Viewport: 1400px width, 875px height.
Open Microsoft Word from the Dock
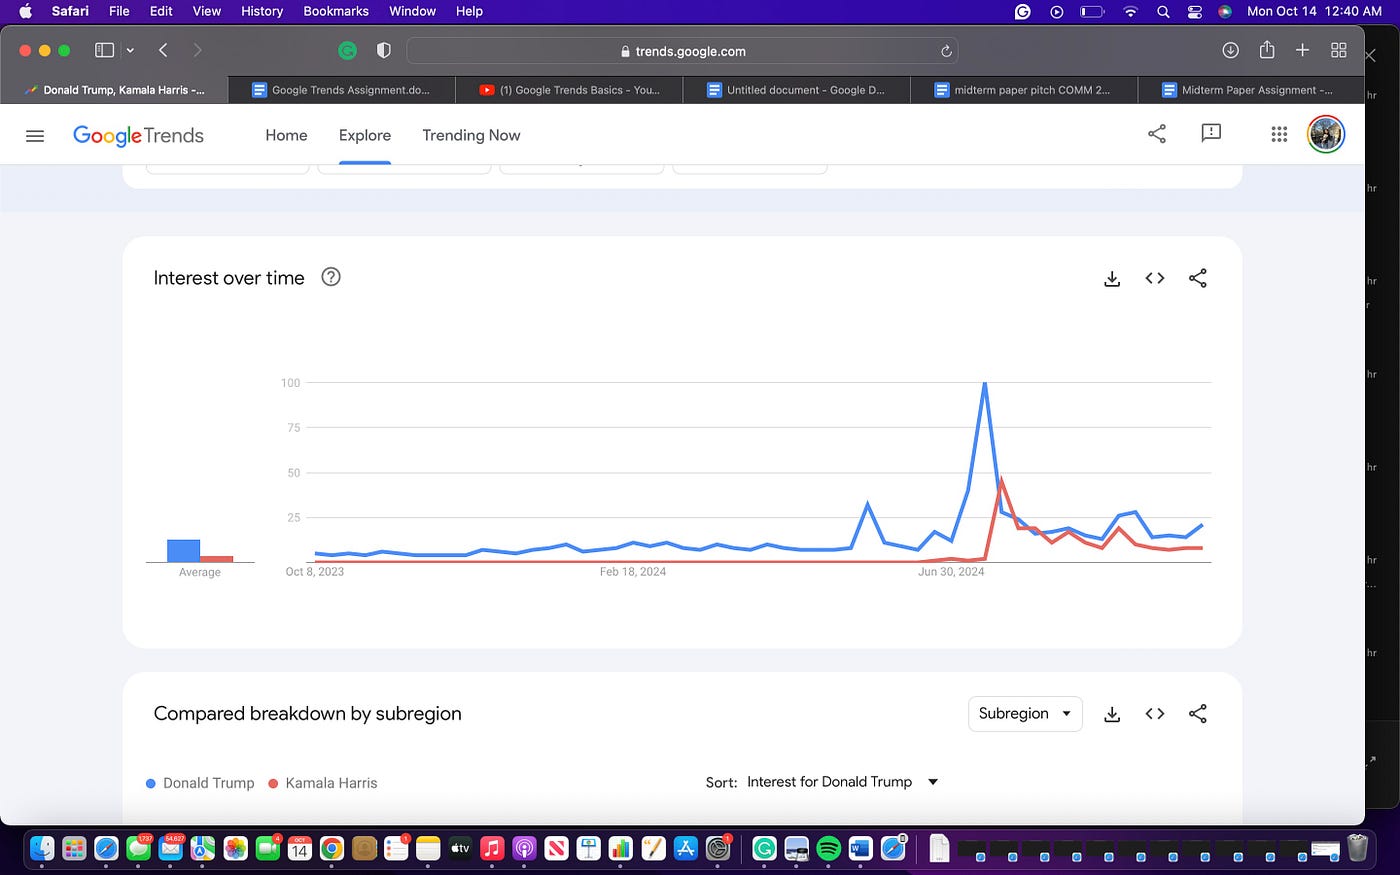pos(861,848)
